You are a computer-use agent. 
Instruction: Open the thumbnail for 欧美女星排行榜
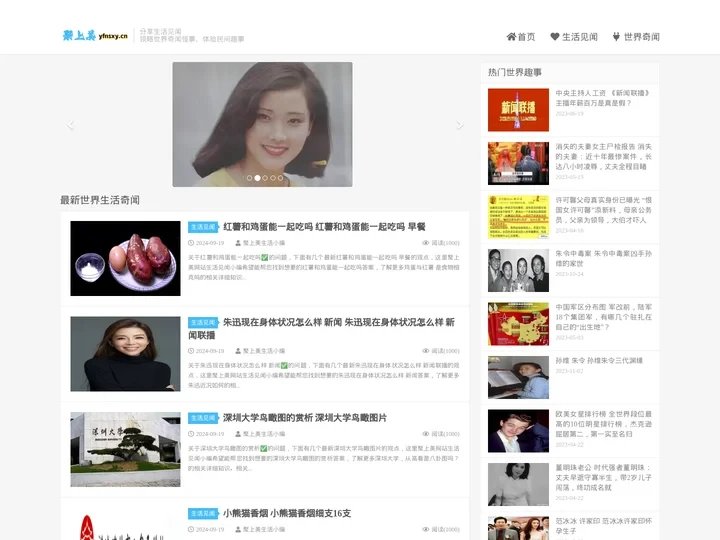pyautogui.click(x=518, y=431)
